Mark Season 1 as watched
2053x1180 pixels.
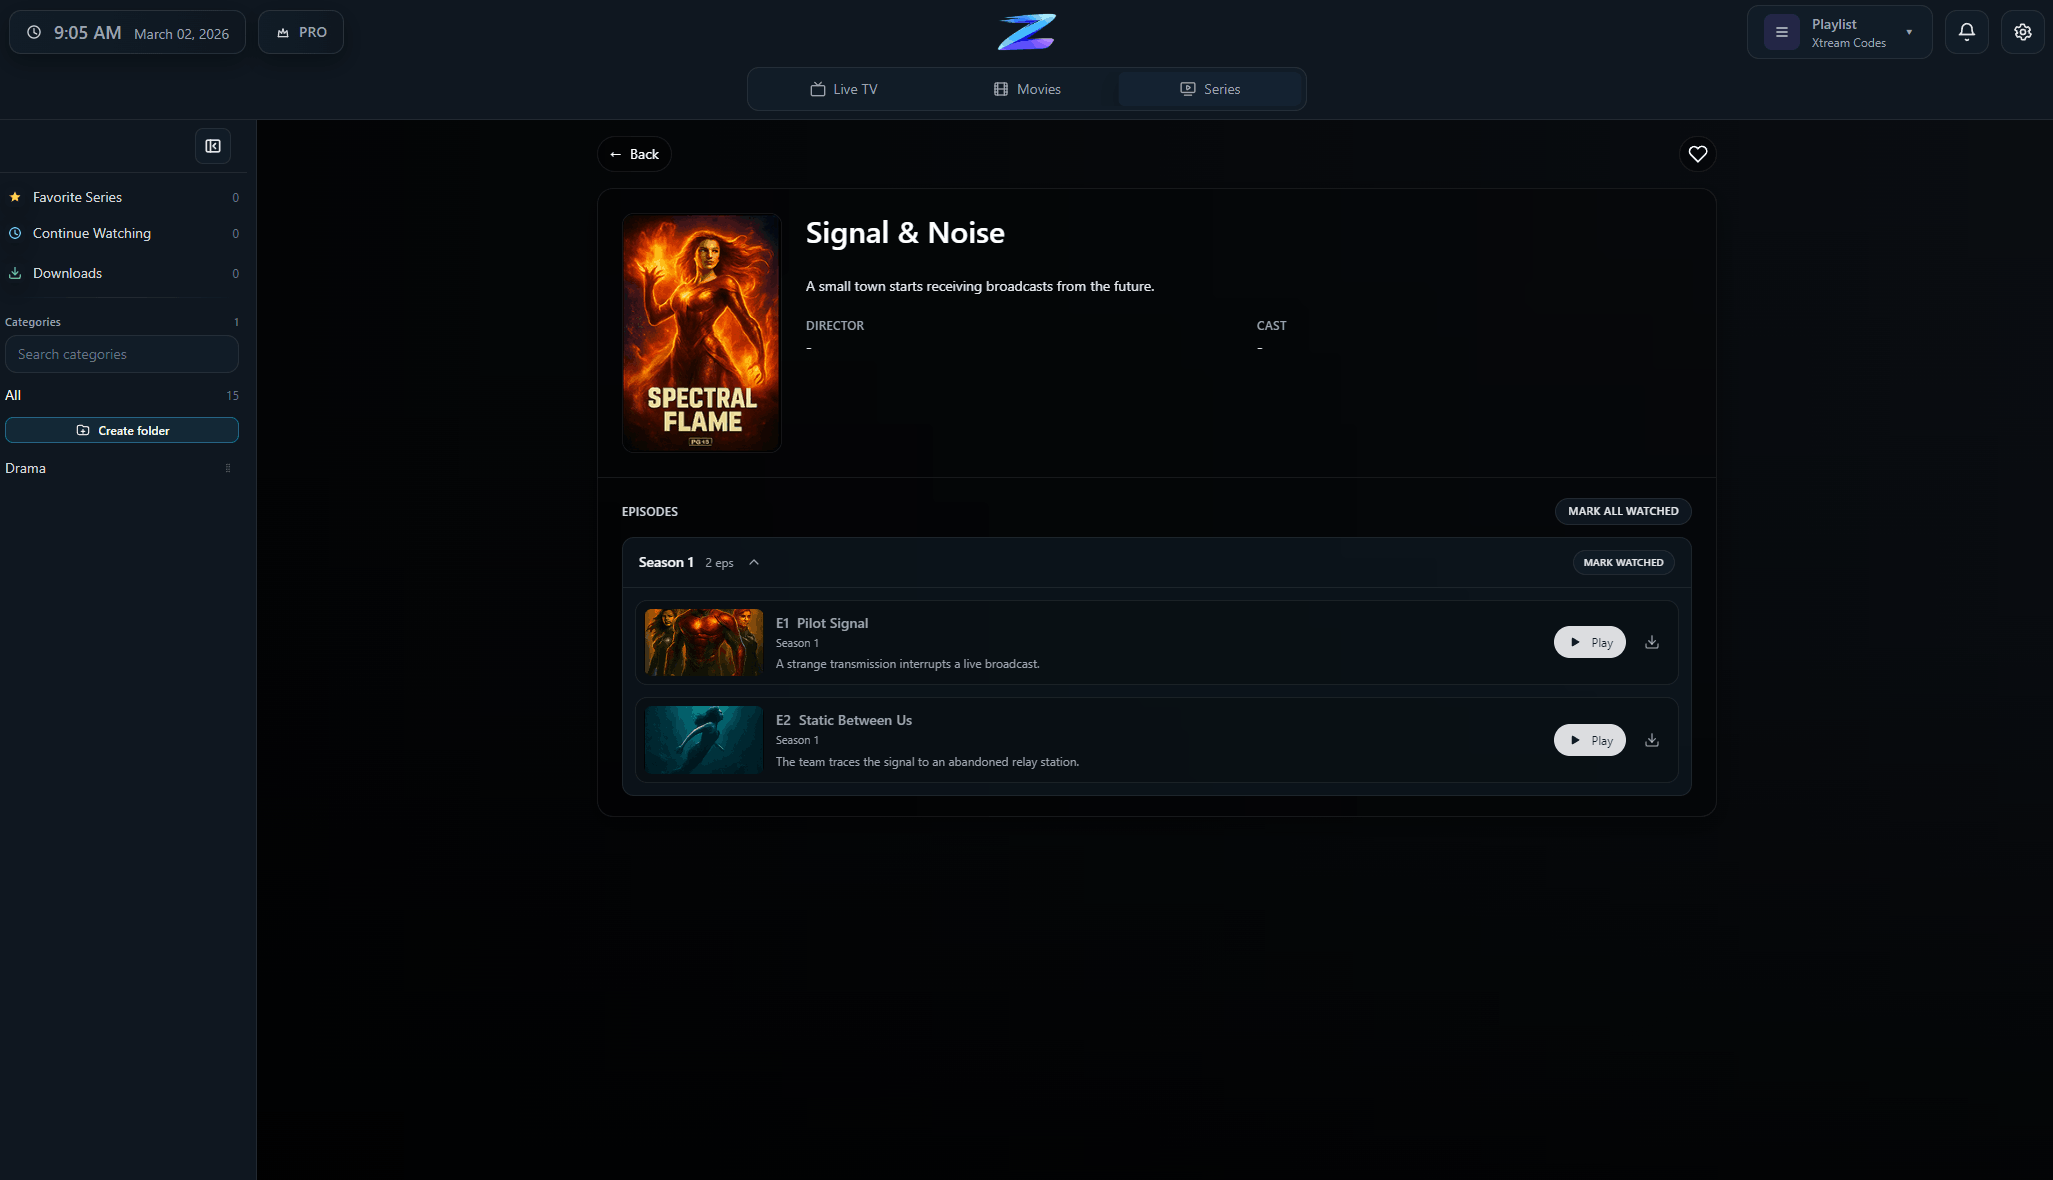(x=1622, y=562)
